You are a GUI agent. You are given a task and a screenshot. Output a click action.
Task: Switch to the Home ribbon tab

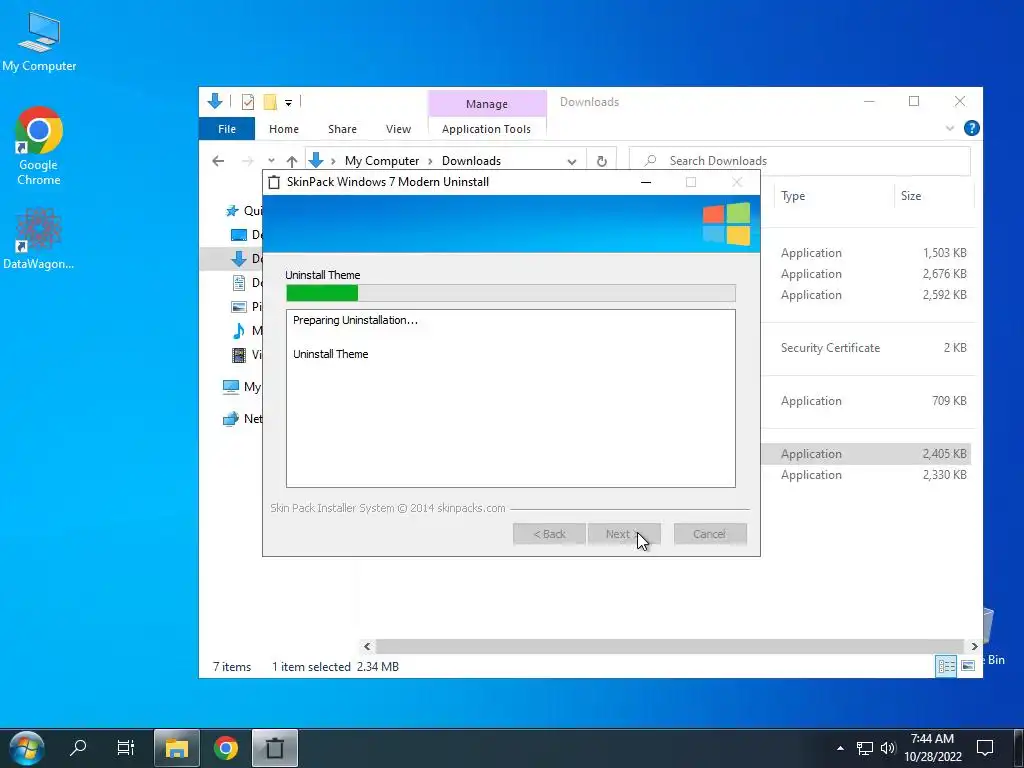pyautogui.click(x=283, y=129)
